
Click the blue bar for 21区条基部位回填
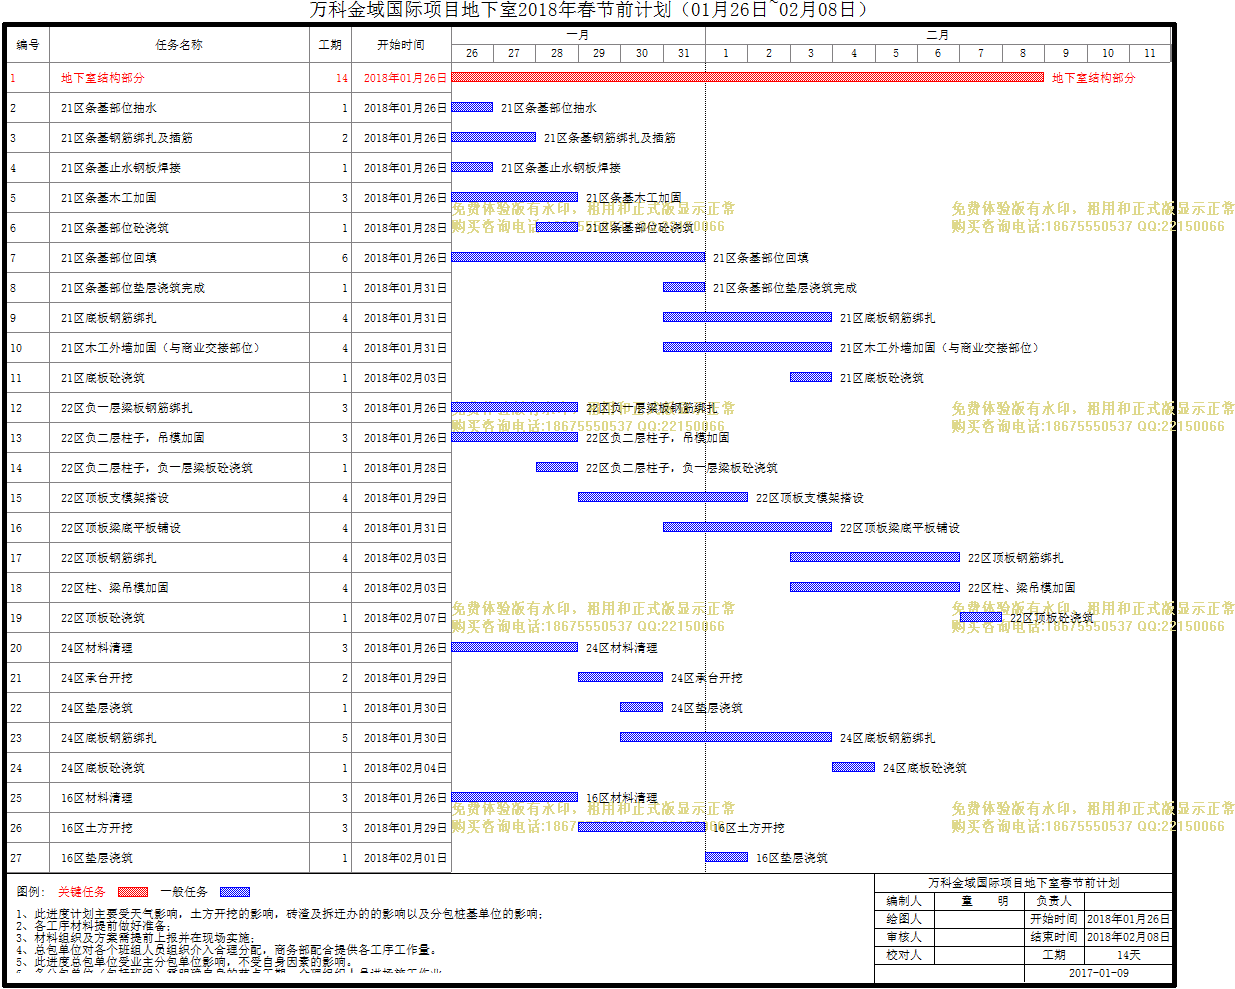578,257
